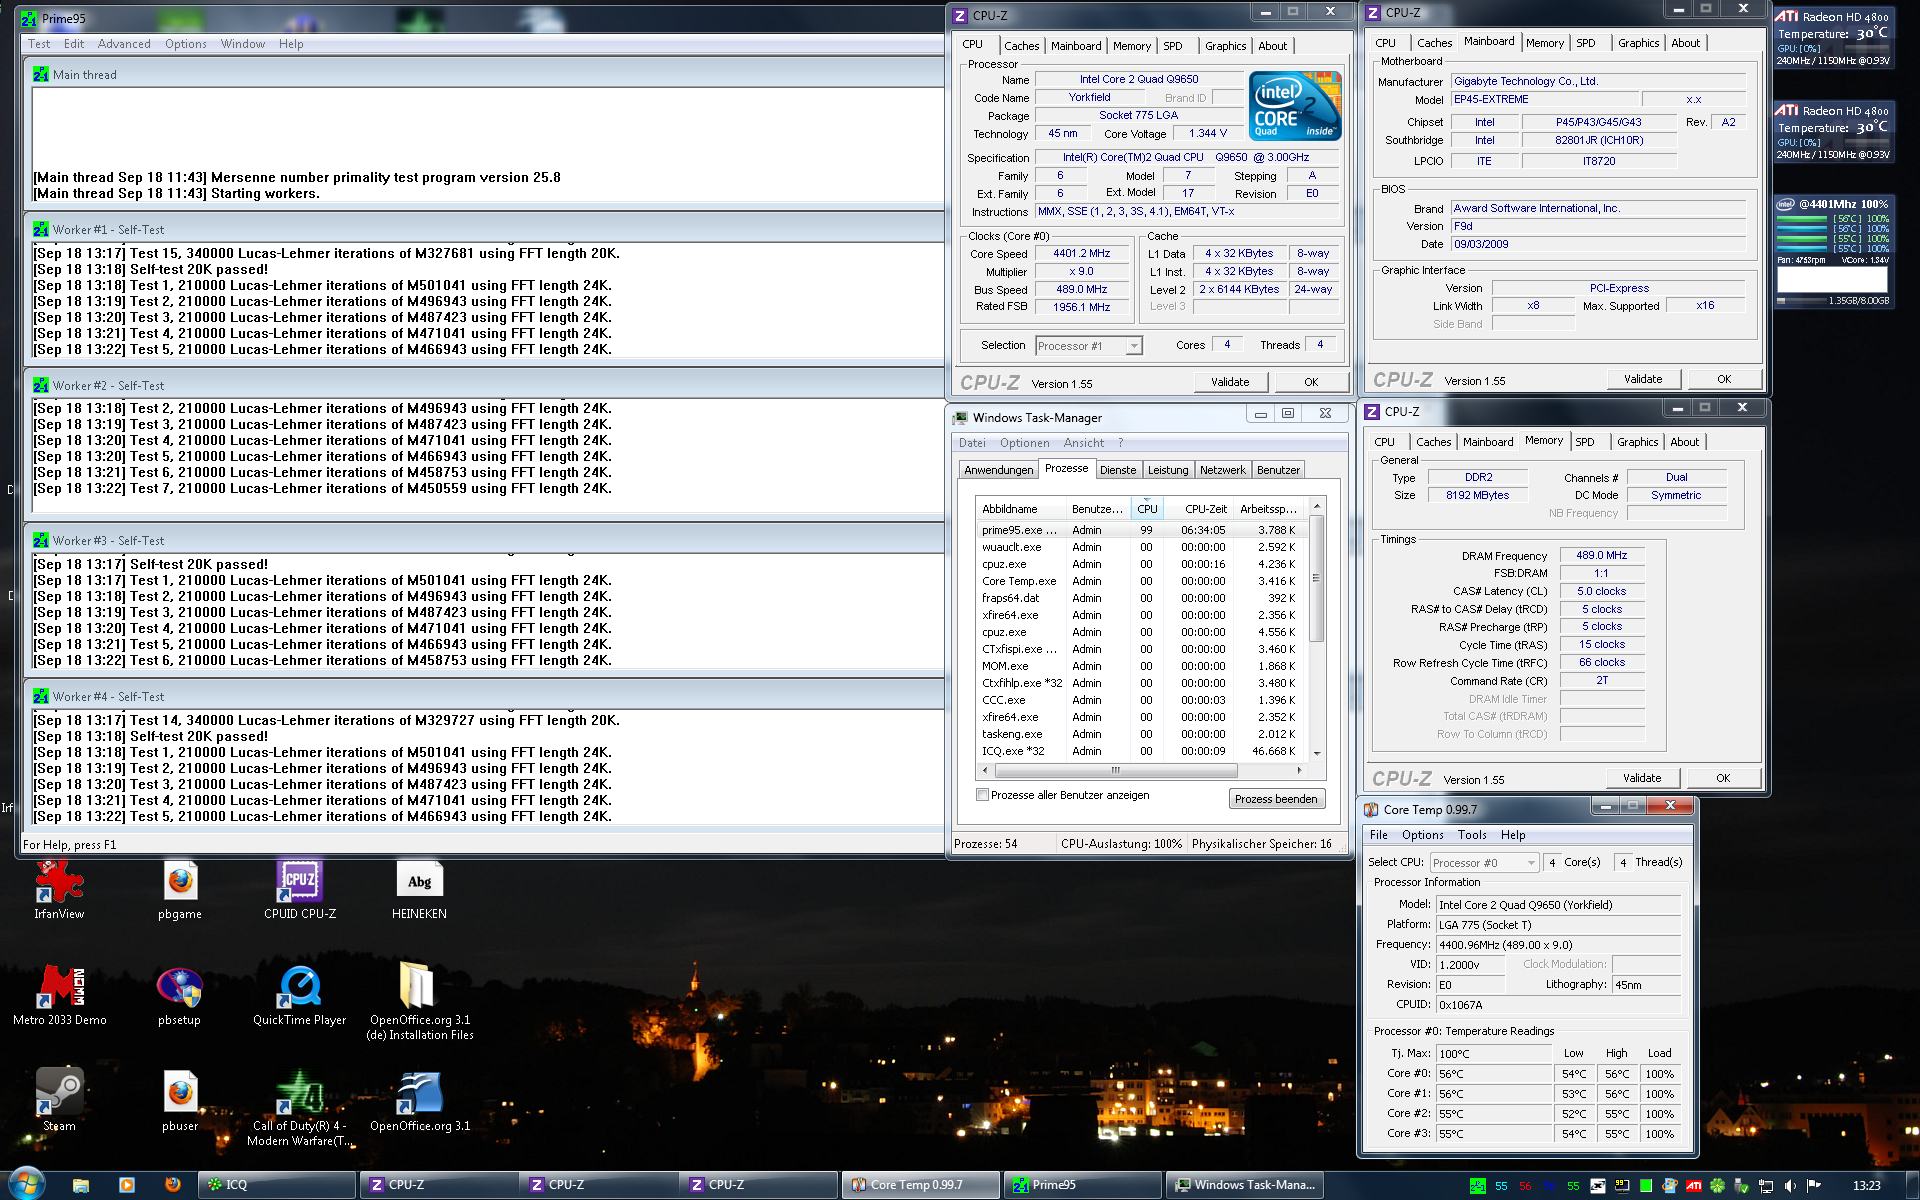Launch Steam from the desktop
The height and width of the screenshot is (1200, 1920).
point(59,1100)
